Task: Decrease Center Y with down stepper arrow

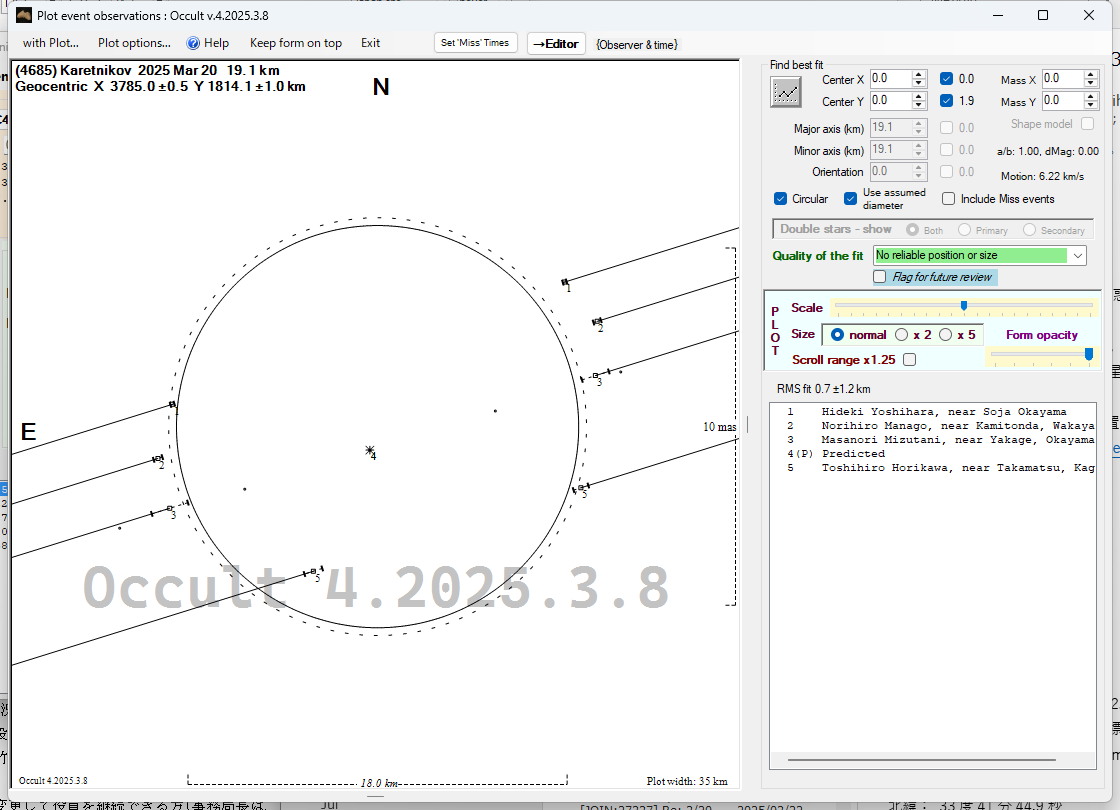Action: pos(918,105)
